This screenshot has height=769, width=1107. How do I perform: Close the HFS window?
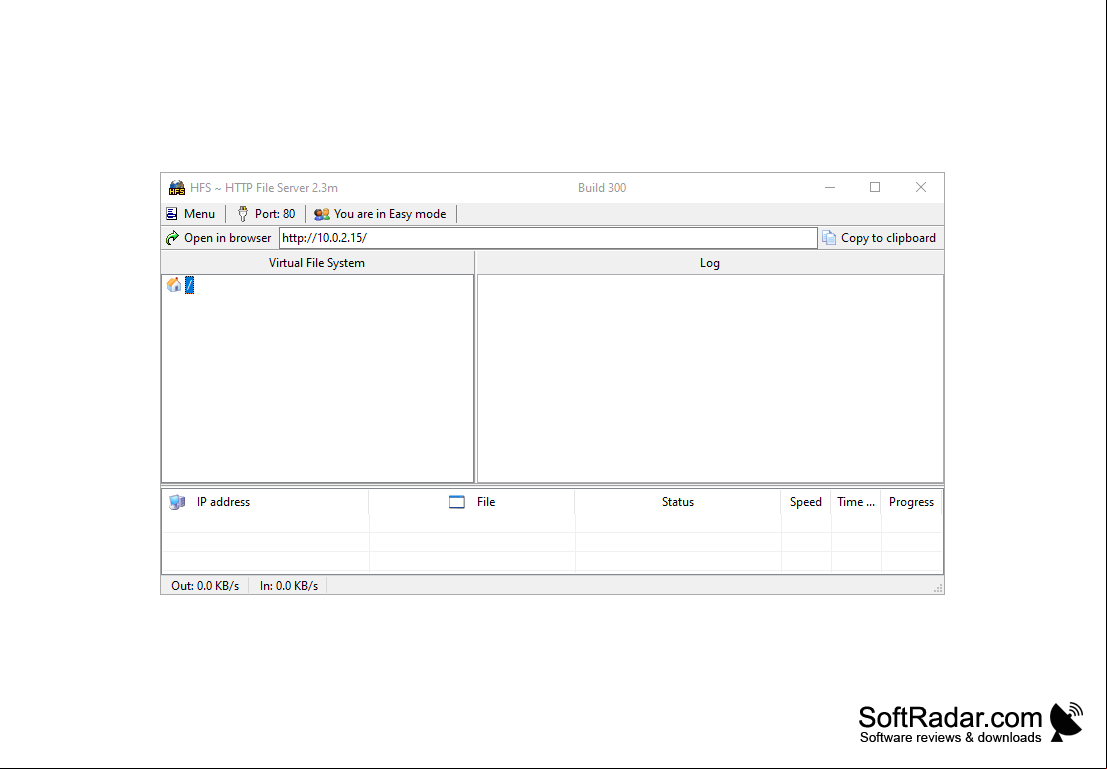(x=921, y=187)
